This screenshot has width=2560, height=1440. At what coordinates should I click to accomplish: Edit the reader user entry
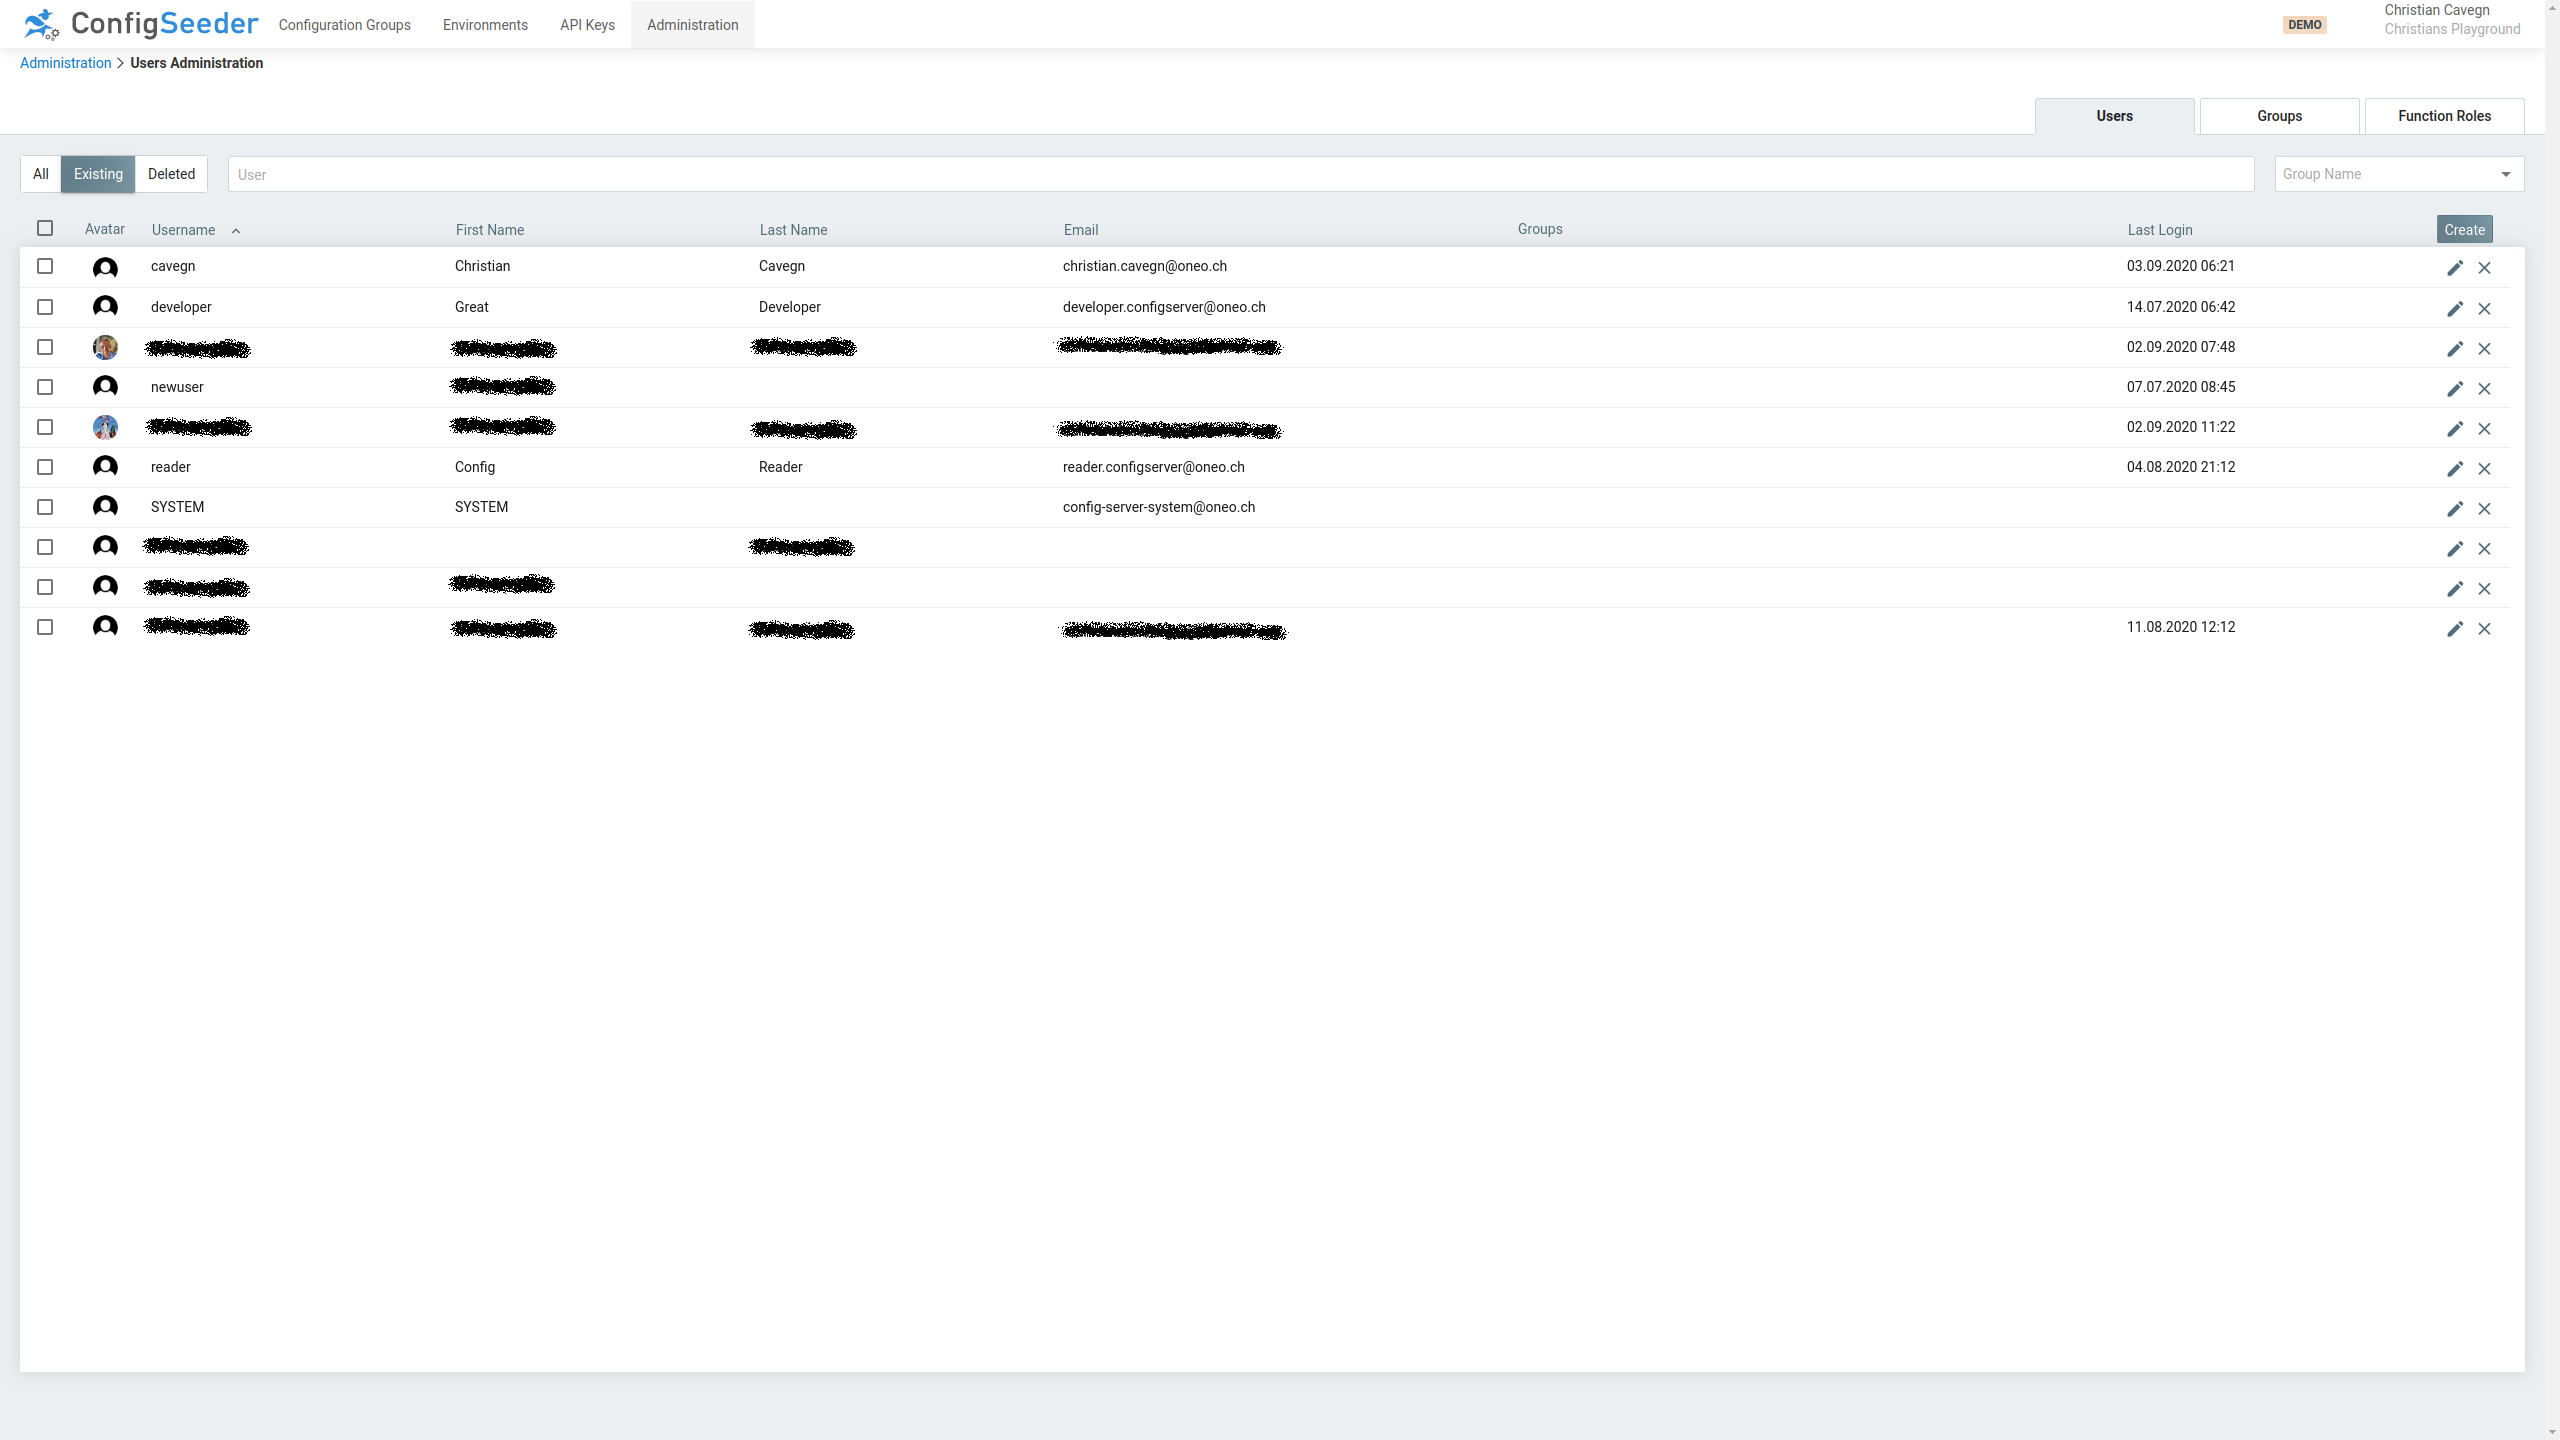2455,468
